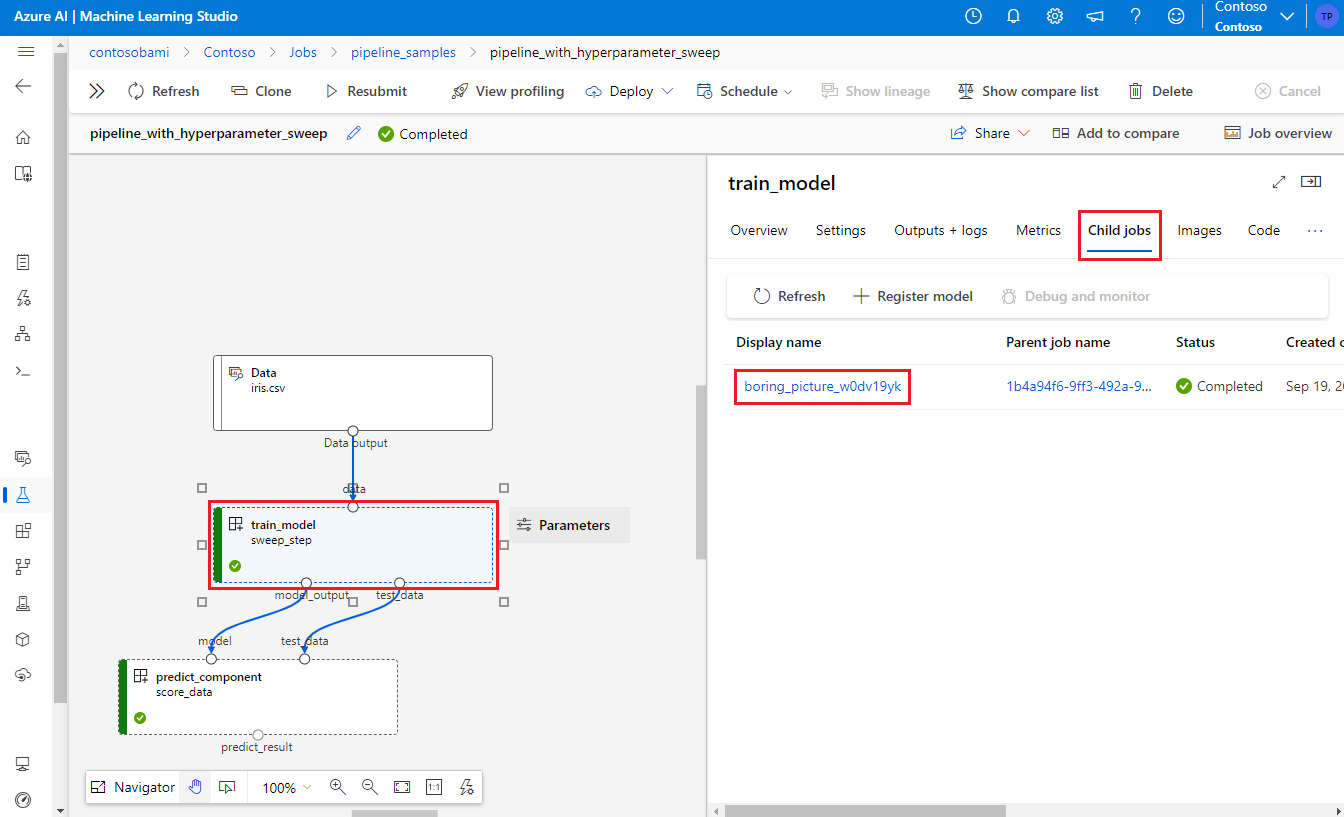Screen dimensions: 1344x817
Task: Open the boring_picture_w0dv19yk child job link
Action: [x=822, y=386]
